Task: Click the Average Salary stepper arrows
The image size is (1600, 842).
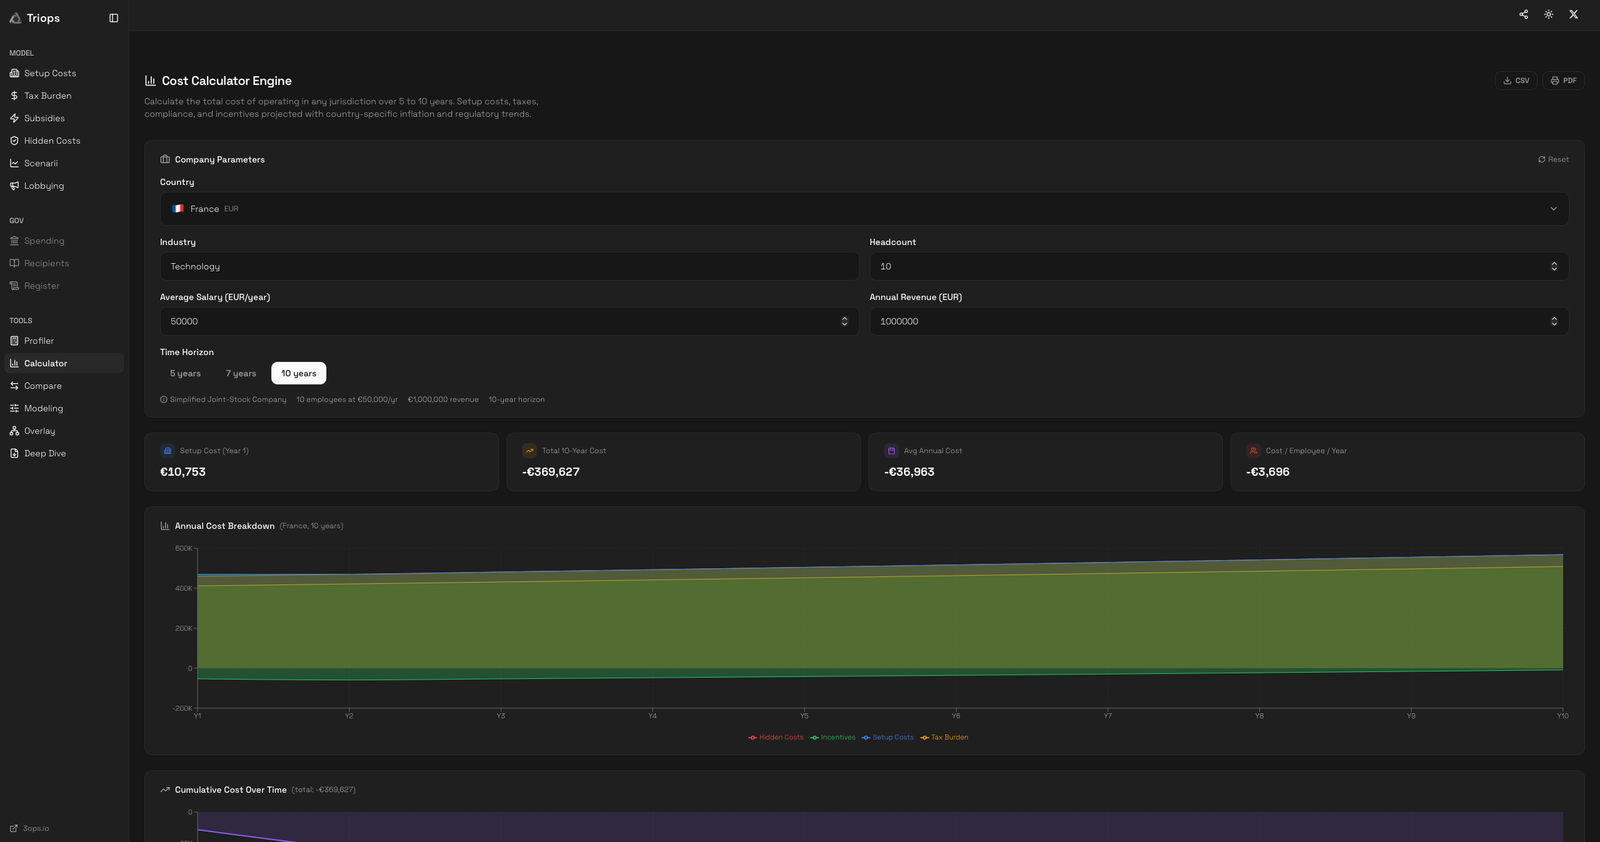Action: pyautogui.click(x=844, y=322)
